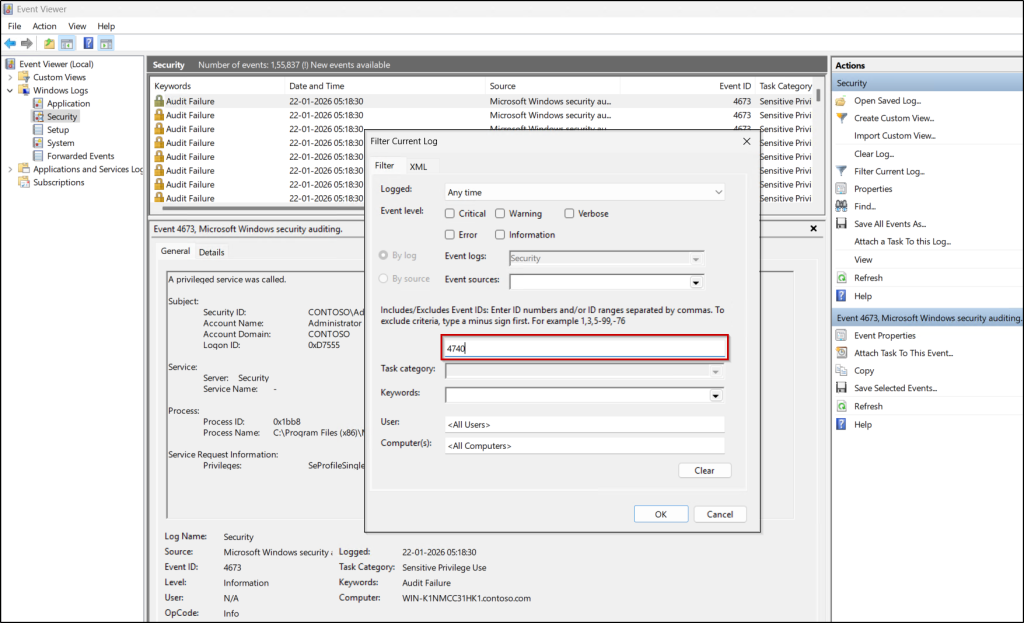Click OK to apply the filter
The image size is (1024, 623).
click(x=660, y=513)
